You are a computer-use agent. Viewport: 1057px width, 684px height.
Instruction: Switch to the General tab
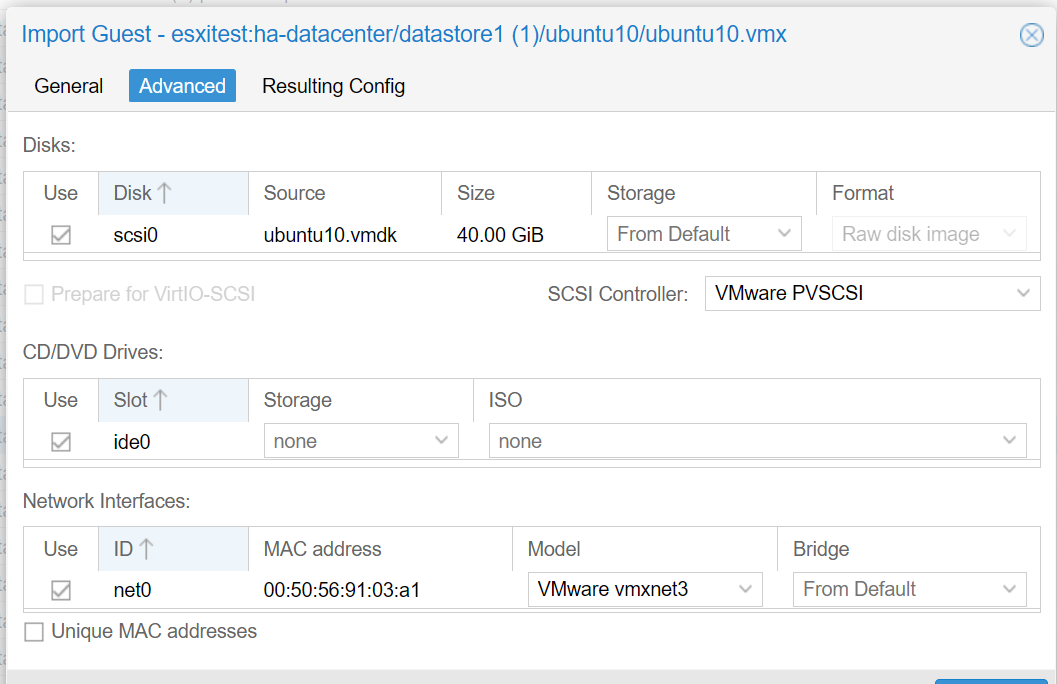(x=69, y=86)
